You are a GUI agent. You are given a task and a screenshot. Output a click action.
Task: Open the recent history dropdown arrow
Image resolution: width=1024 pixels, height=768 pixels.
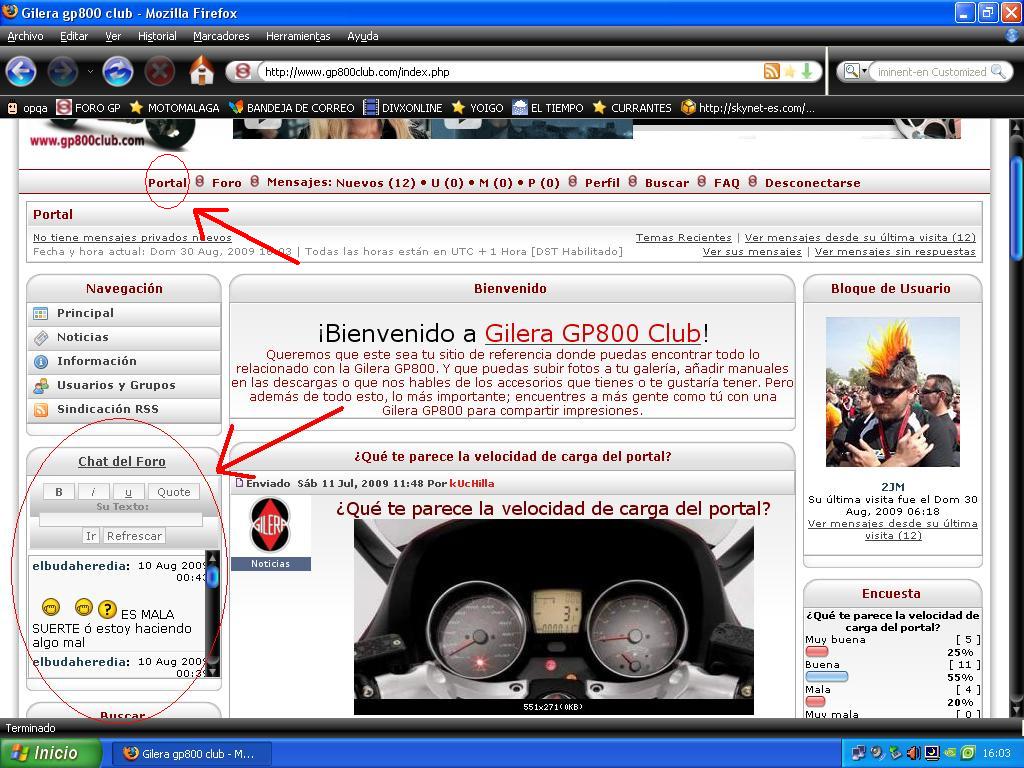pyautogui.click(x=90, y=71)
